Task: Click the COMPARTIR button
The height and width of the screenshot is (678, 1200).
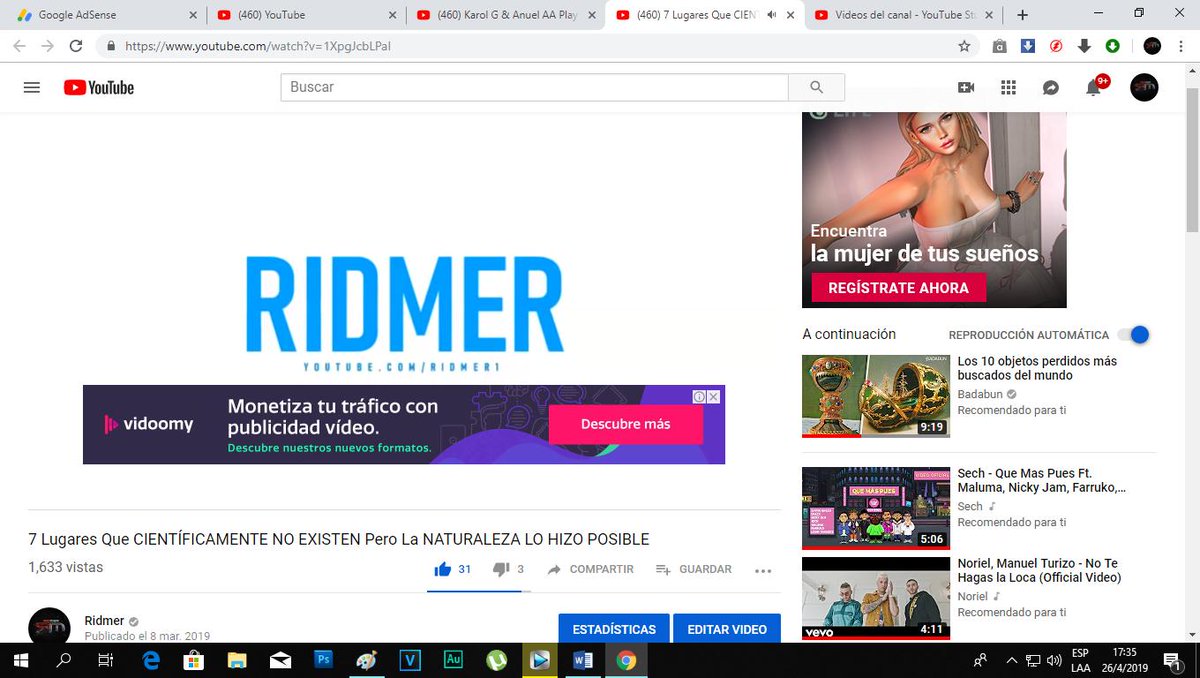Action: 590,569
